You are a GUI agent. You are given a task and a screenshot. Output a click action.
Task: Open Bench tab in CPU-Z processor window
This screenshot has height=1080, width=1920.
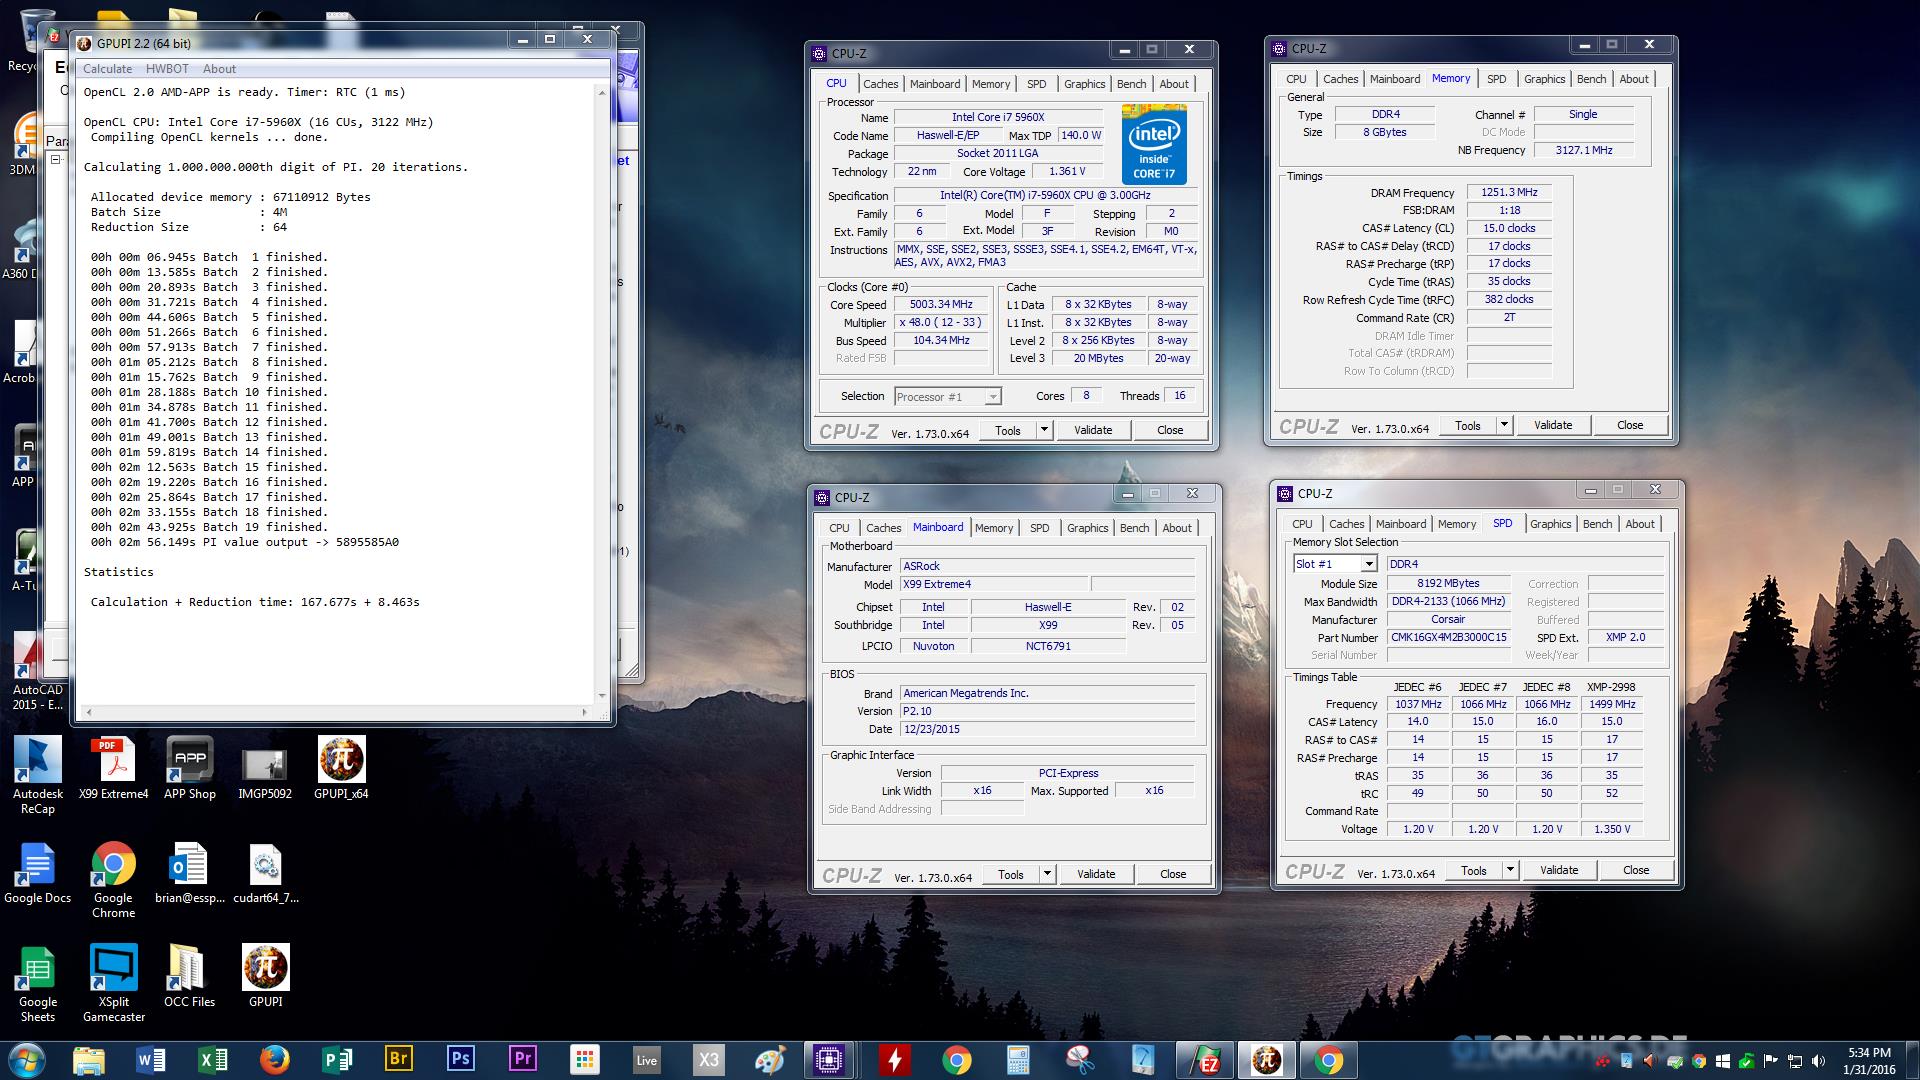[x=1131, y=84]
